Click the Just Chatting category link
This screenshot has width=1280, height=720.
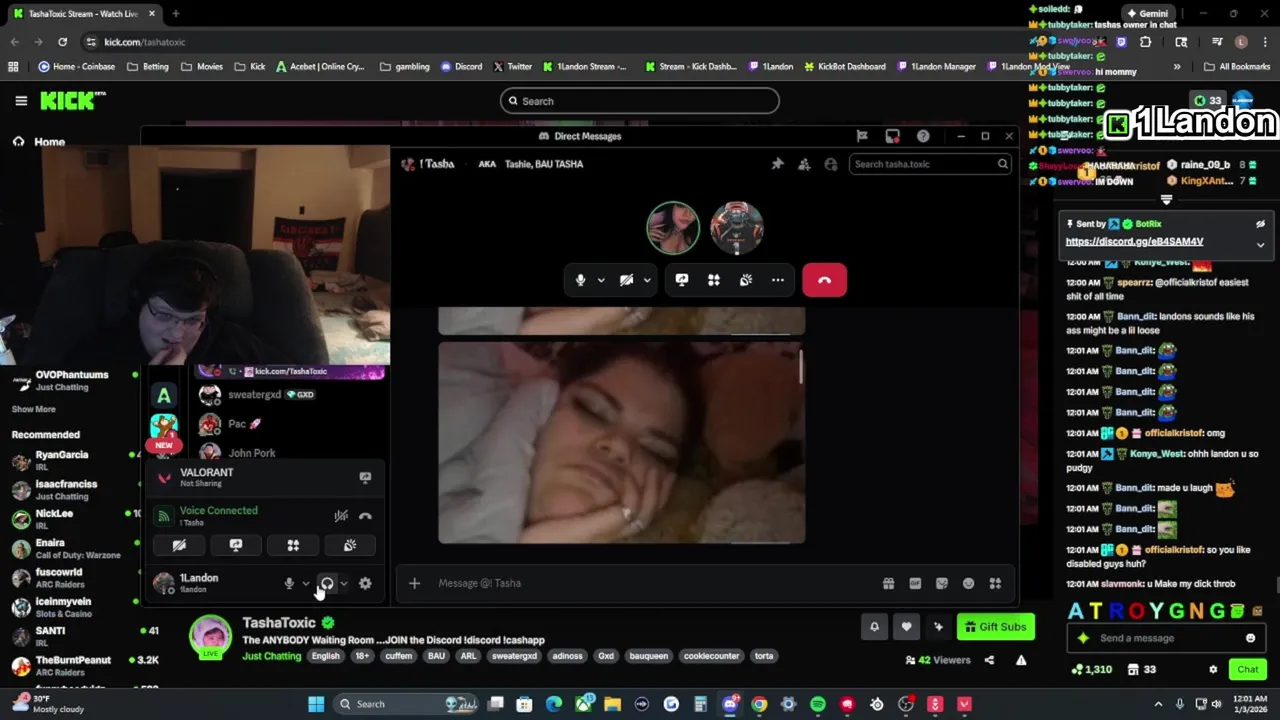pyautogui.click(x=271, y=656)
